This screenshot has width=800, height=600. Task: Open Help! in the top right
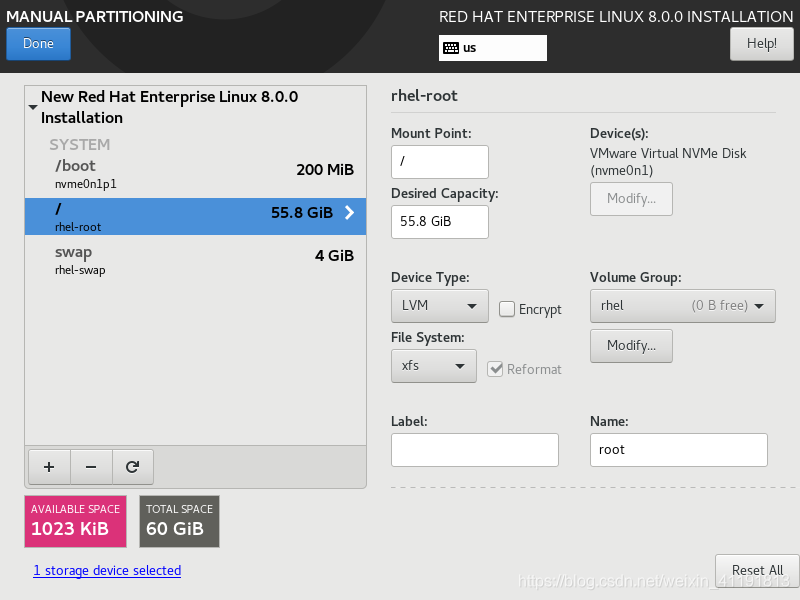coord(762,44)
